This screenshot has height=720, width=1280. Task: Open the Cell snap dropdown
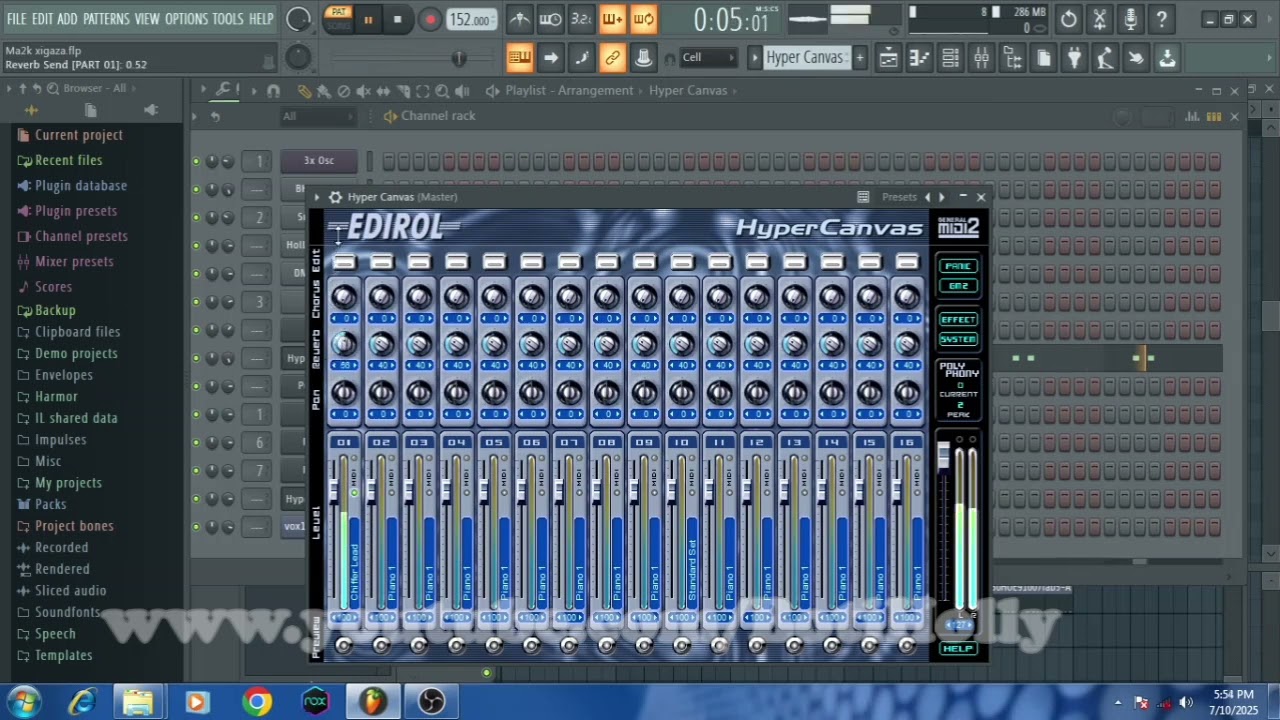point(708,58)
